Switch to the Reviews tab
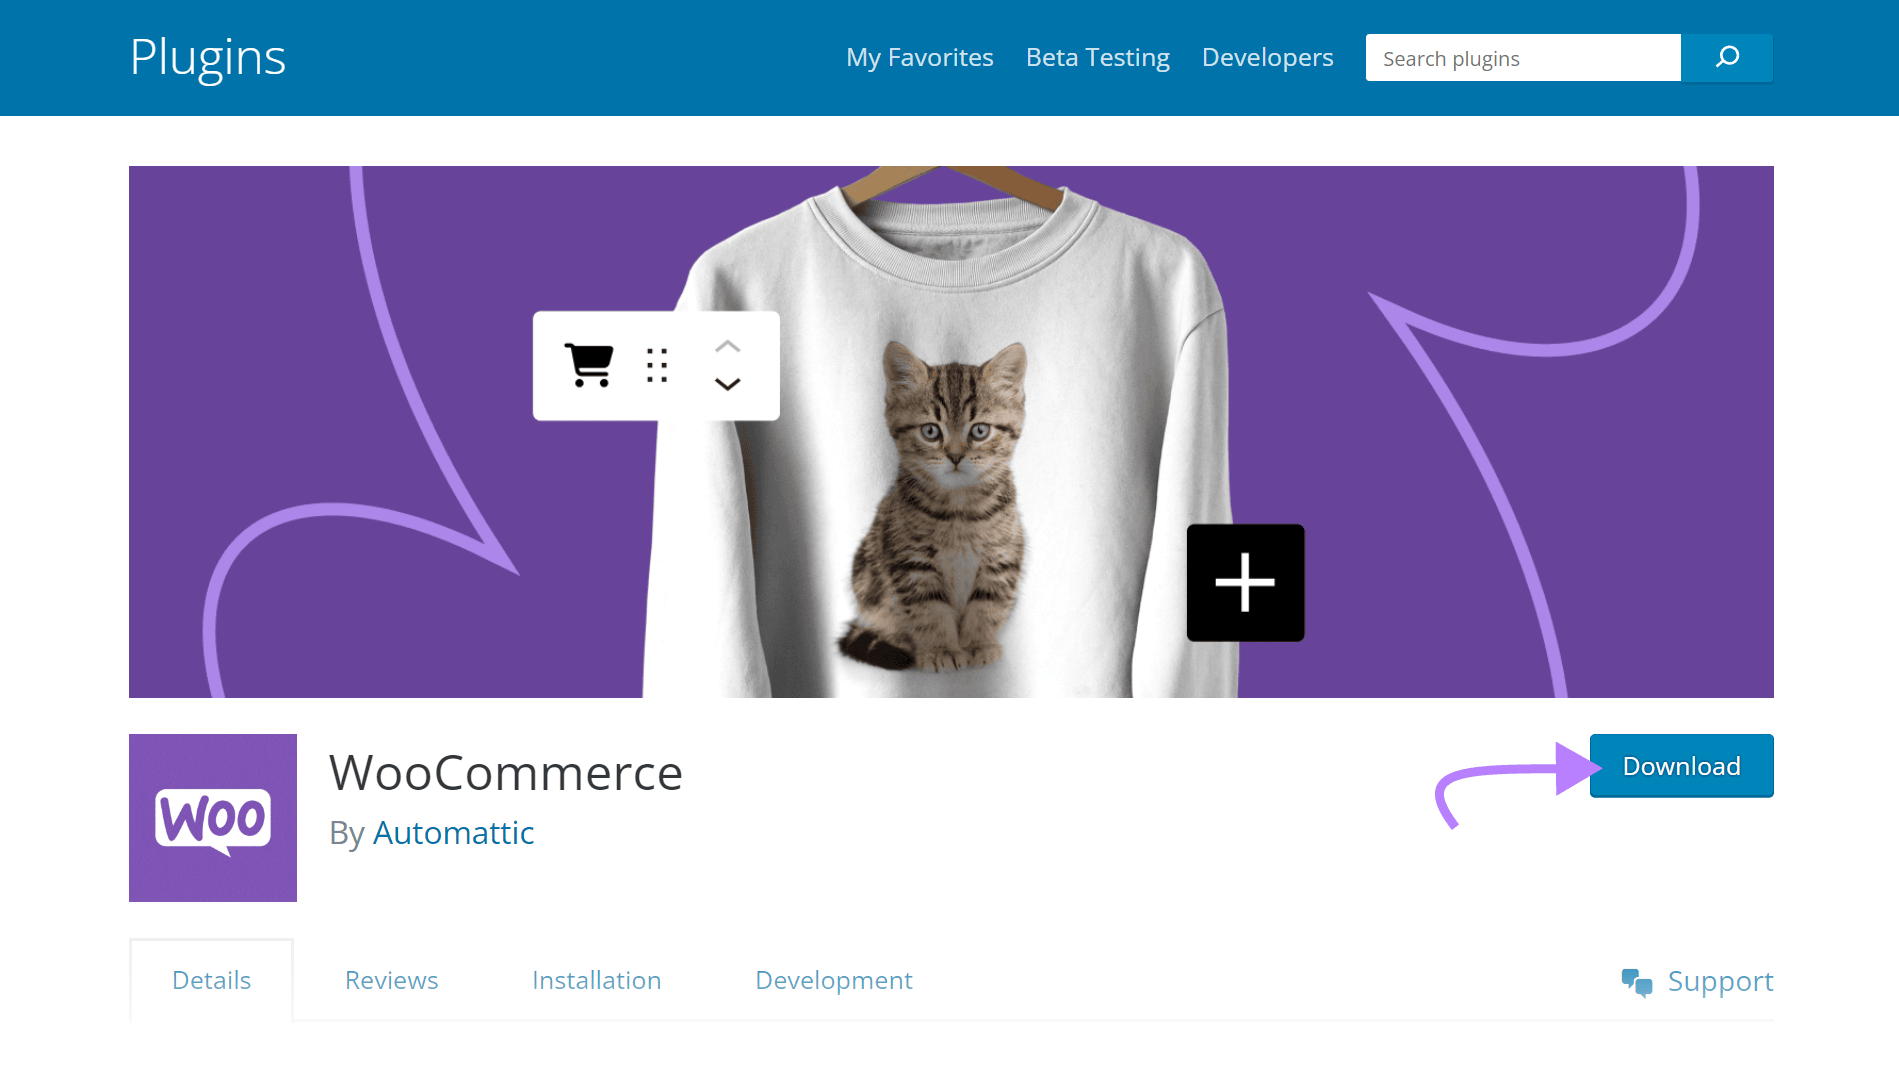Screen dimensions: 1899x1080 pyautogui.click(x=391, y=980)
